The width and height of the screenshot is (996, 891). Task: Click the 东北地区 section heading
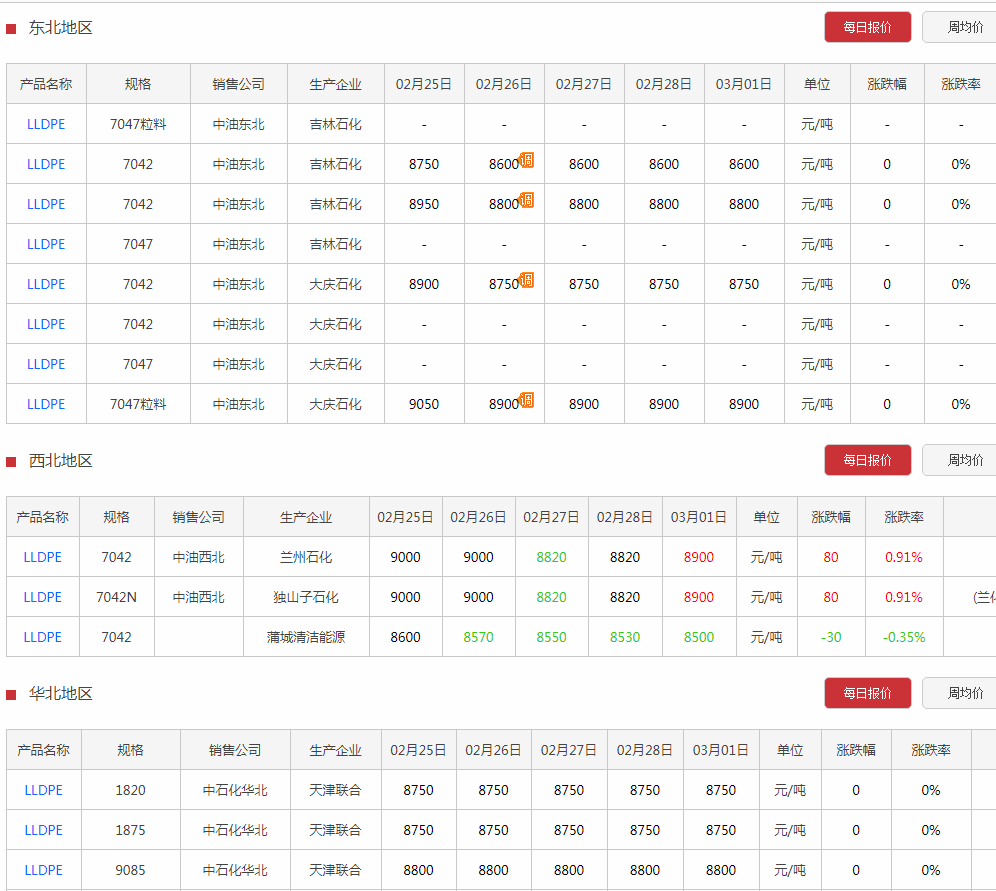60,28
